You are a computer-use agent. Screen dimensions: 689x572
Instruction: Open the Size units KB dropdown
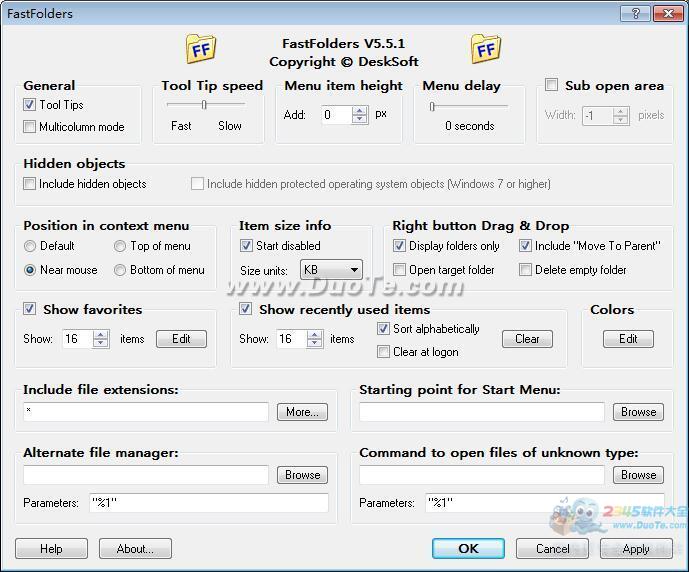point(331,270)
